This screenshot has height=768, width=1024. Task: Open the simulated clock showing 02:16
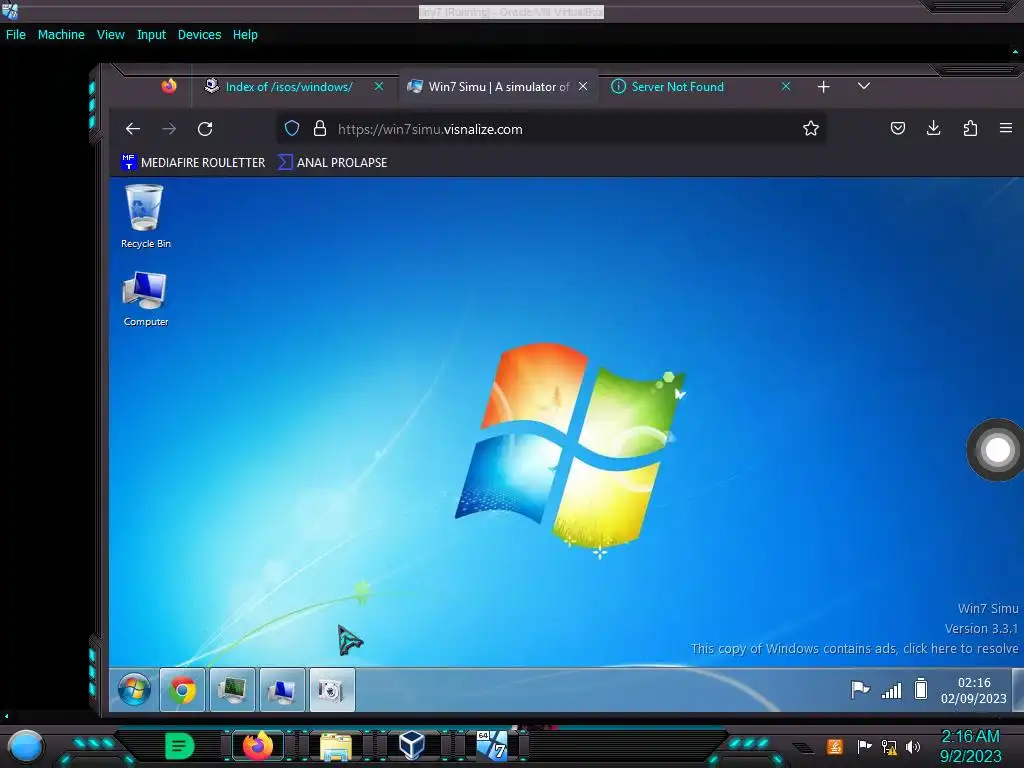(973, 690)
